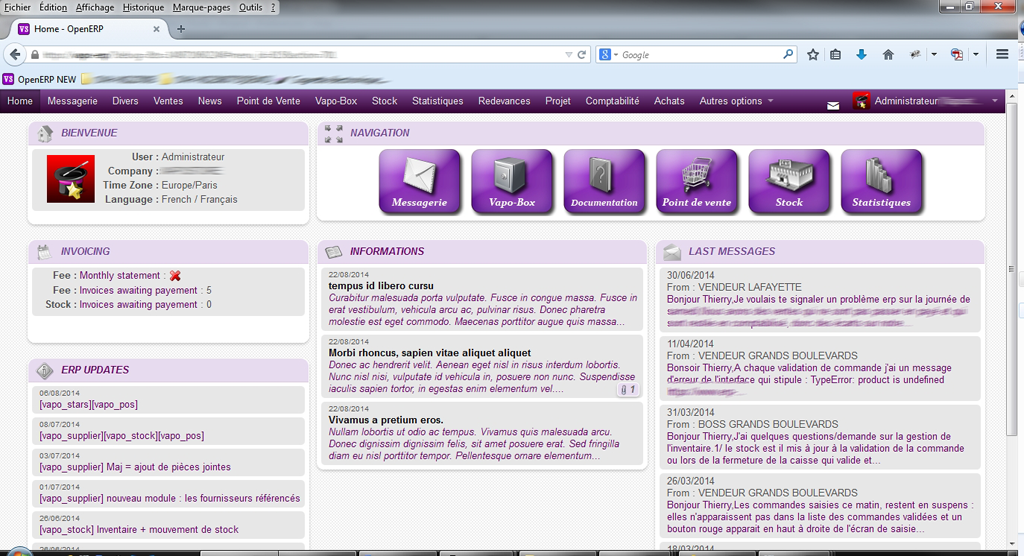The width and height of the screenshot is (1024, 556).
Task: Click the magician hat user picture in Bienvenue
Action: coord(71,178)
